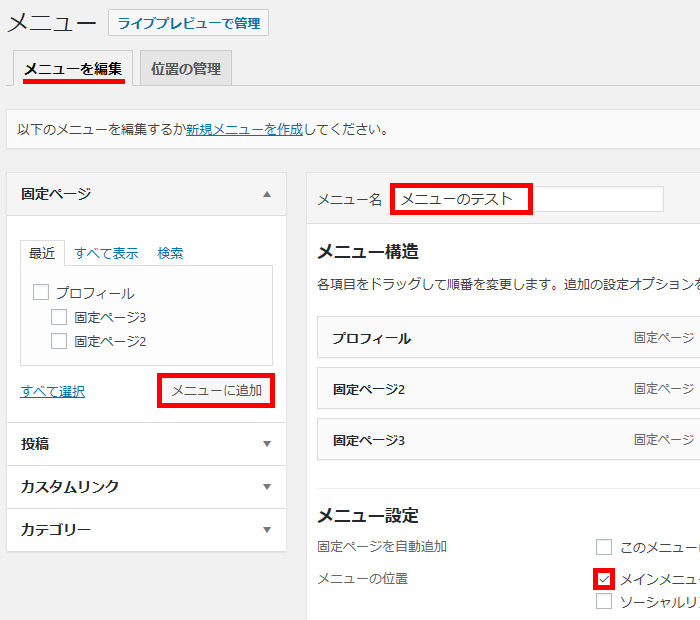Uncheck the メインメニュー position checkbox
The width and height of the screenshot is (700, 620).
(x=604, y=579)
